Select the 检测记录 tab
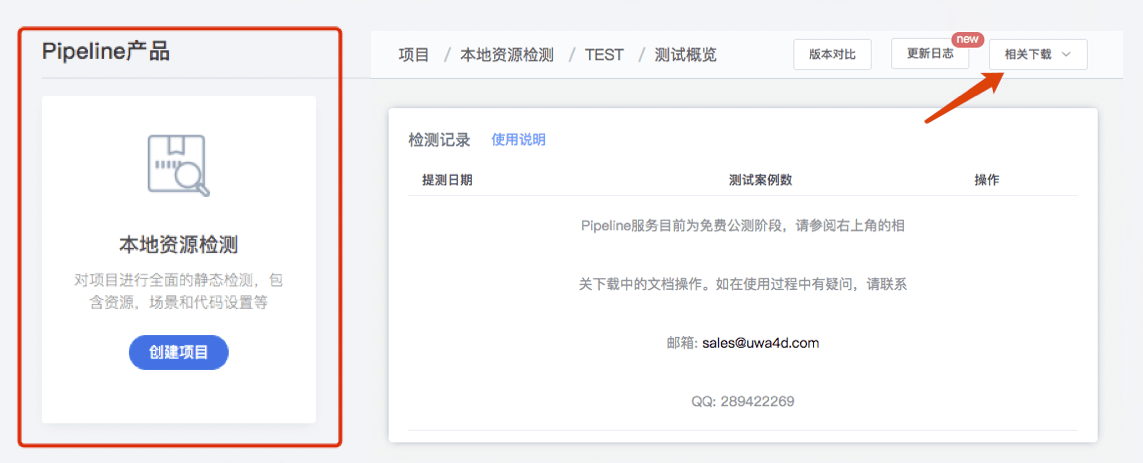 tap(440, 140)
